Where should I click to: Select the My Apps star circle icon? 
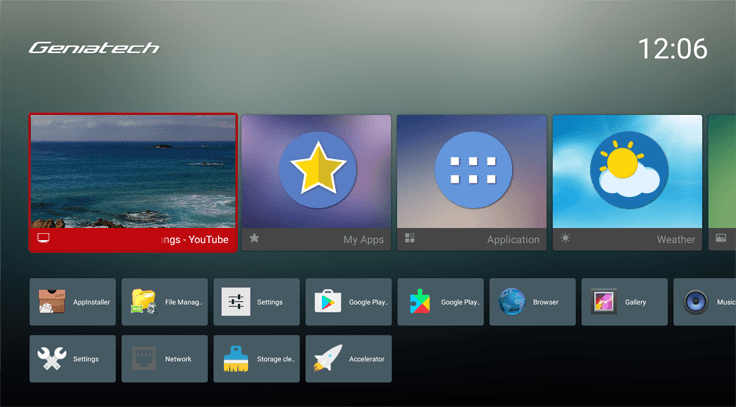pyautogui.click(x=318, y=169)
